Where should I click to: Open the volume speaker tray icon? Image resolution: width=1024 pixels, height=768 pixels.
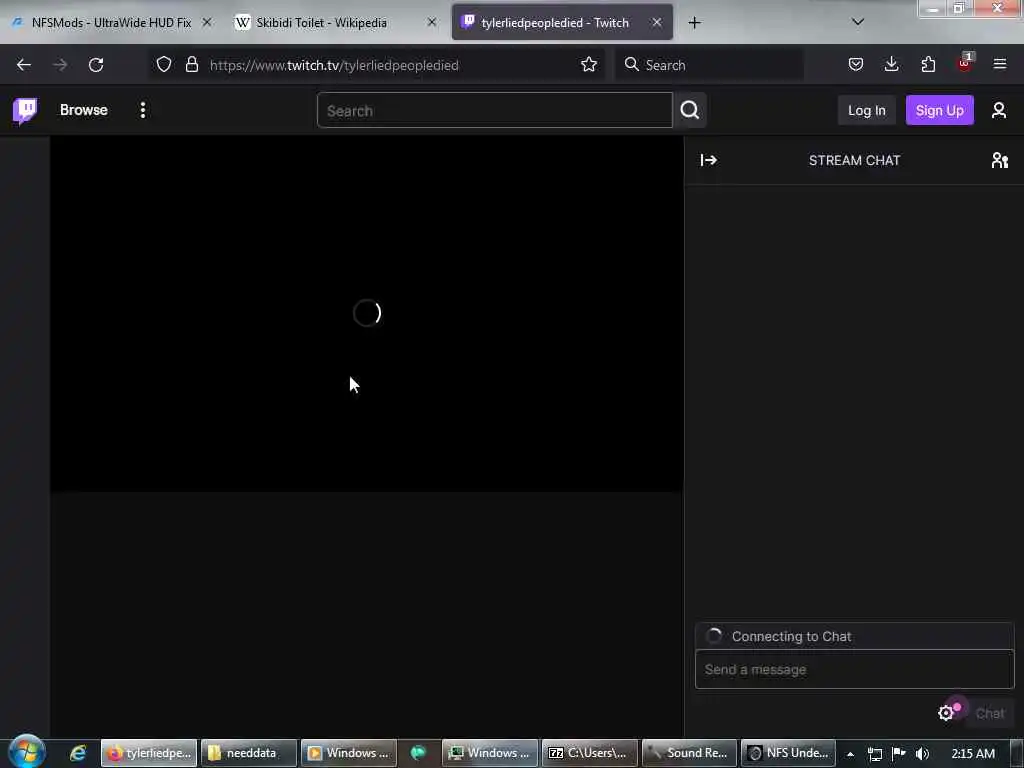click(922, 754)
